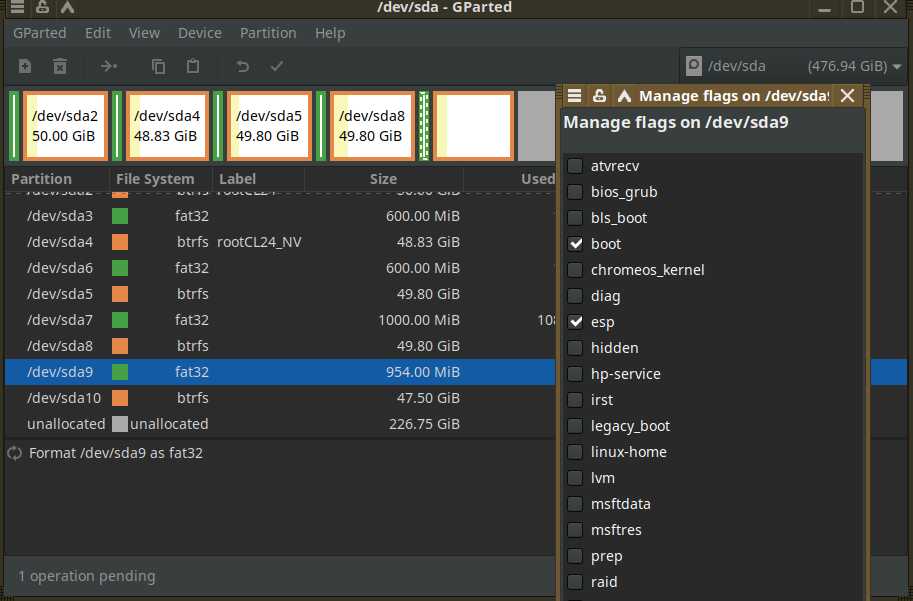This screenshot has height=601, width=913.
Task: Undo the last pending operation
Action: tap(242, 66)
